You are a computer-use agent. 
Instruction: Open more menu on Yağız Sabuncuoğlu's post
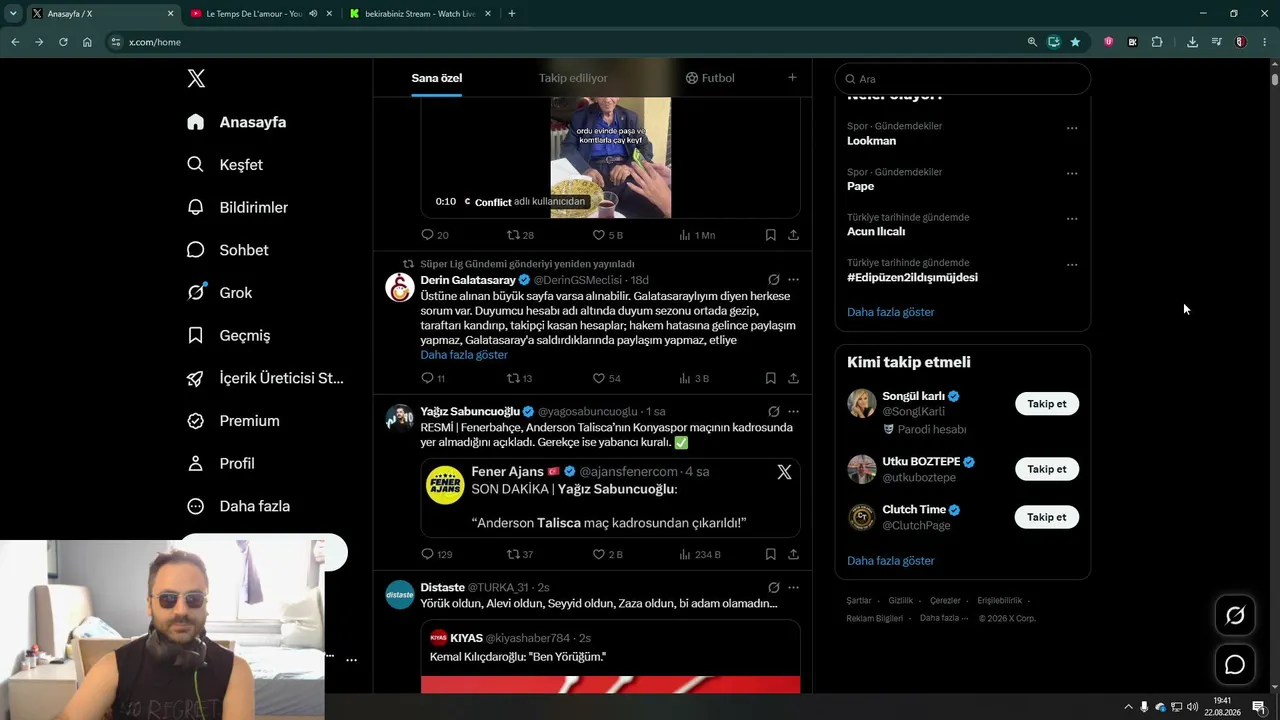pos(793,411)
